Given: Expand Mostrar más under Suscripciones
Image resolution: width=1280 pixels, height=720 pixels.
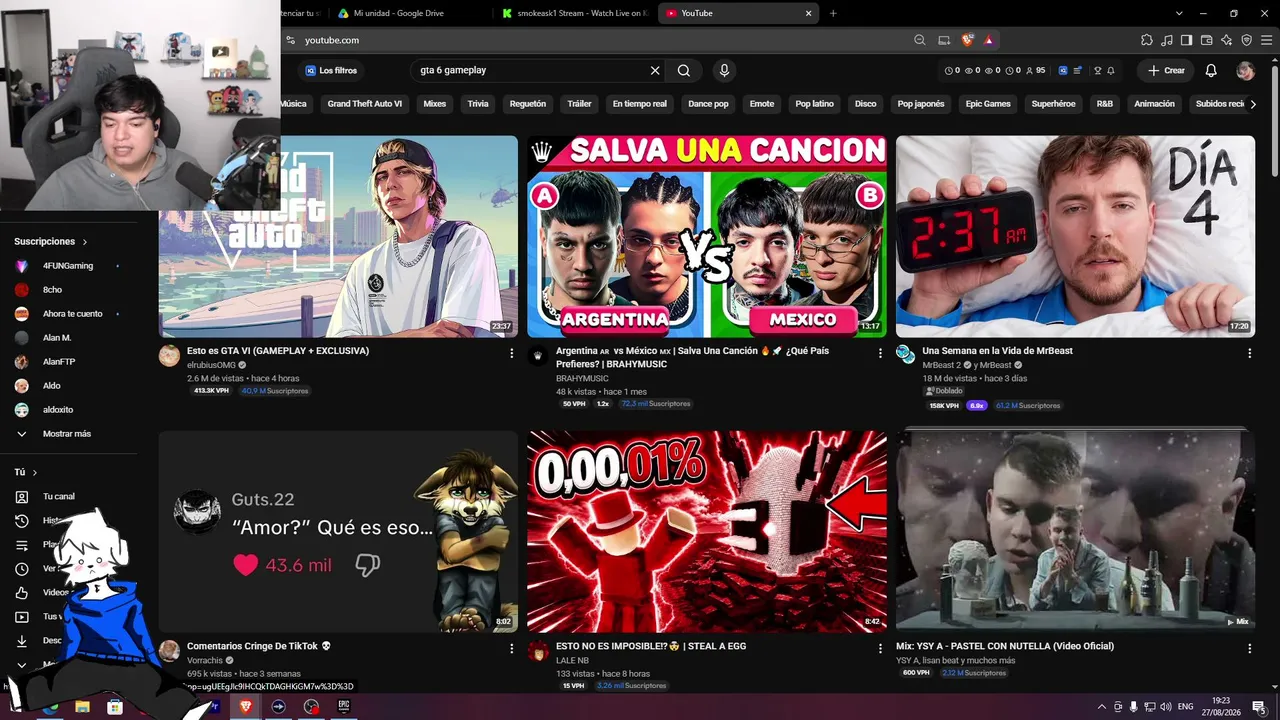Looking at the screenshot, I should click(x=66, y=434).
